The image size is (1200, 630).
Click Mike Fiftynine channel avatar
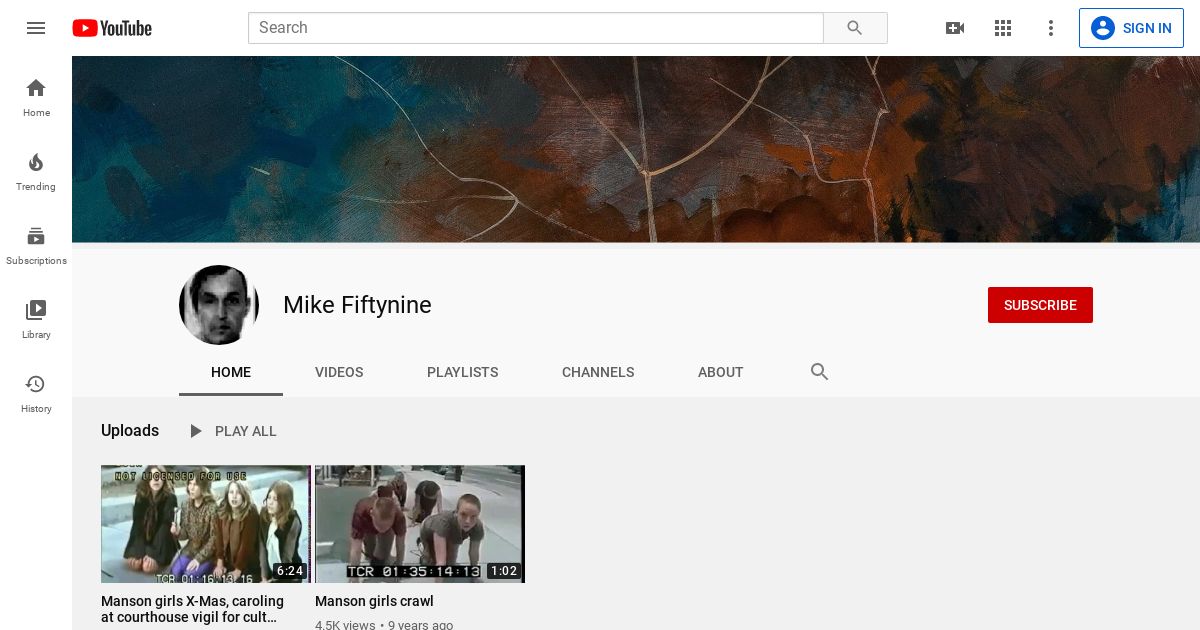(x=219, y=305)
